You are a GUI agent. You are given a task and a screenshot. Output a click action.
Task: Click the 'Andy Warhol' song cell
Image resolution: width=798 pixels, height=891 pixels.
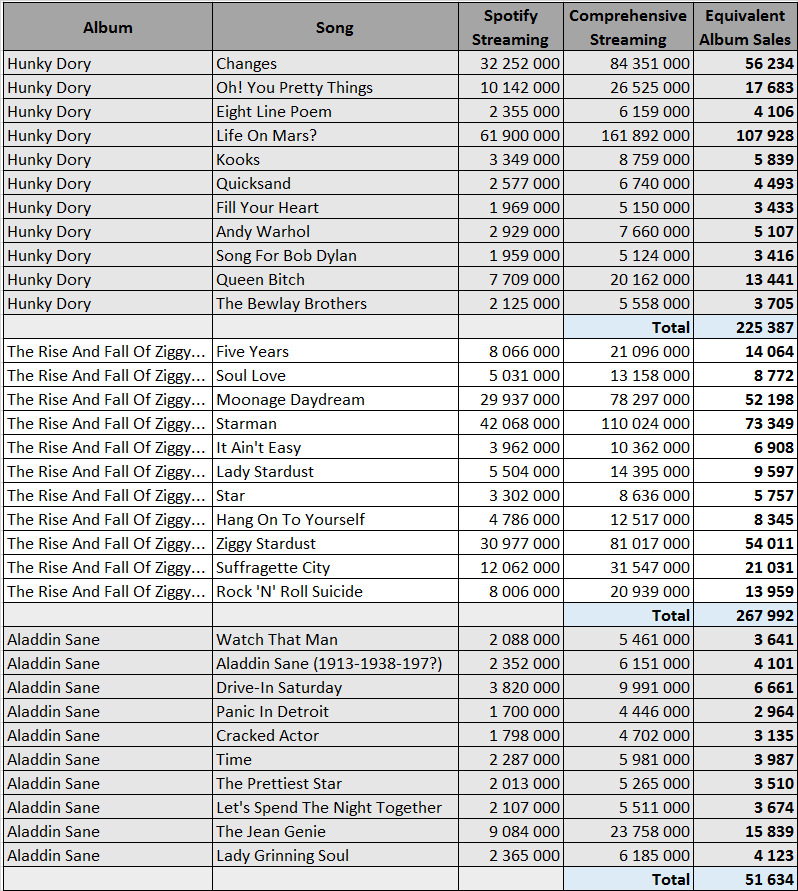click(335, 231)
